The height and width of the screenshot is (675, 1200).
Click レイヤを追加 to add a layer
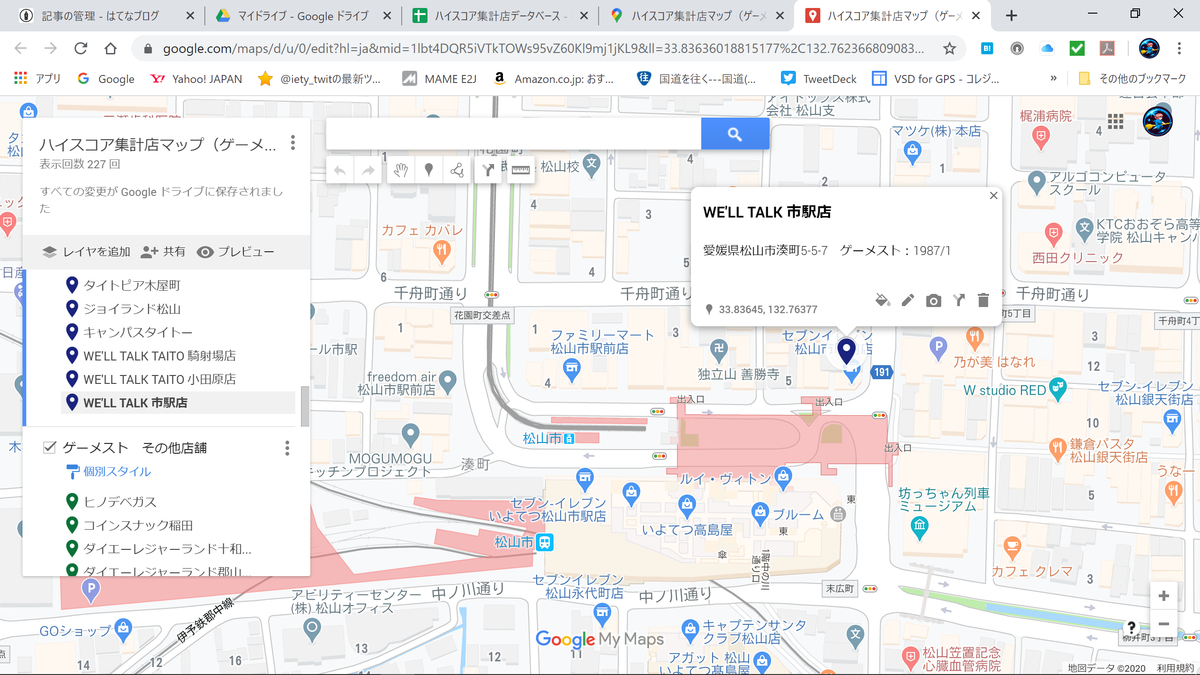(86, 252)
